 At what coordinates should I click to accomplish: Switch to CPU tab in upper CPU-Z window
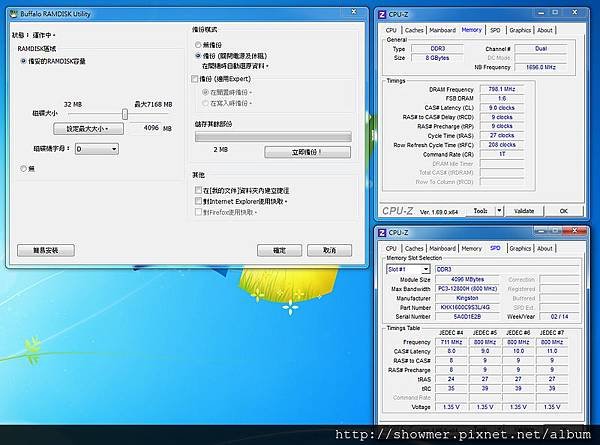pos(391,30)
